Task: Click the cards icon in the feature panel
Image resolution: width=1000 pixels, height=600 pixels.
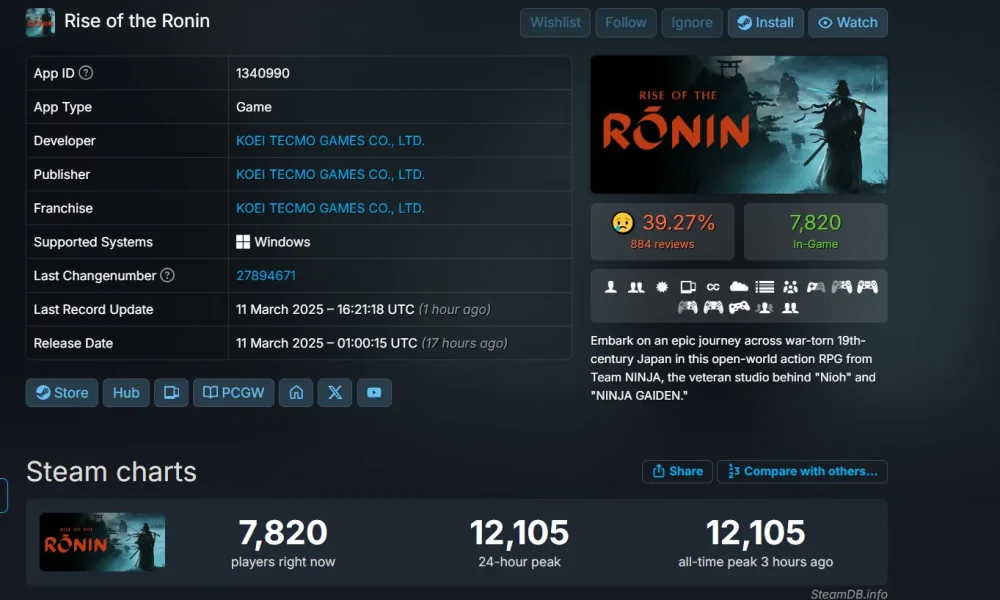Action: 688,287
